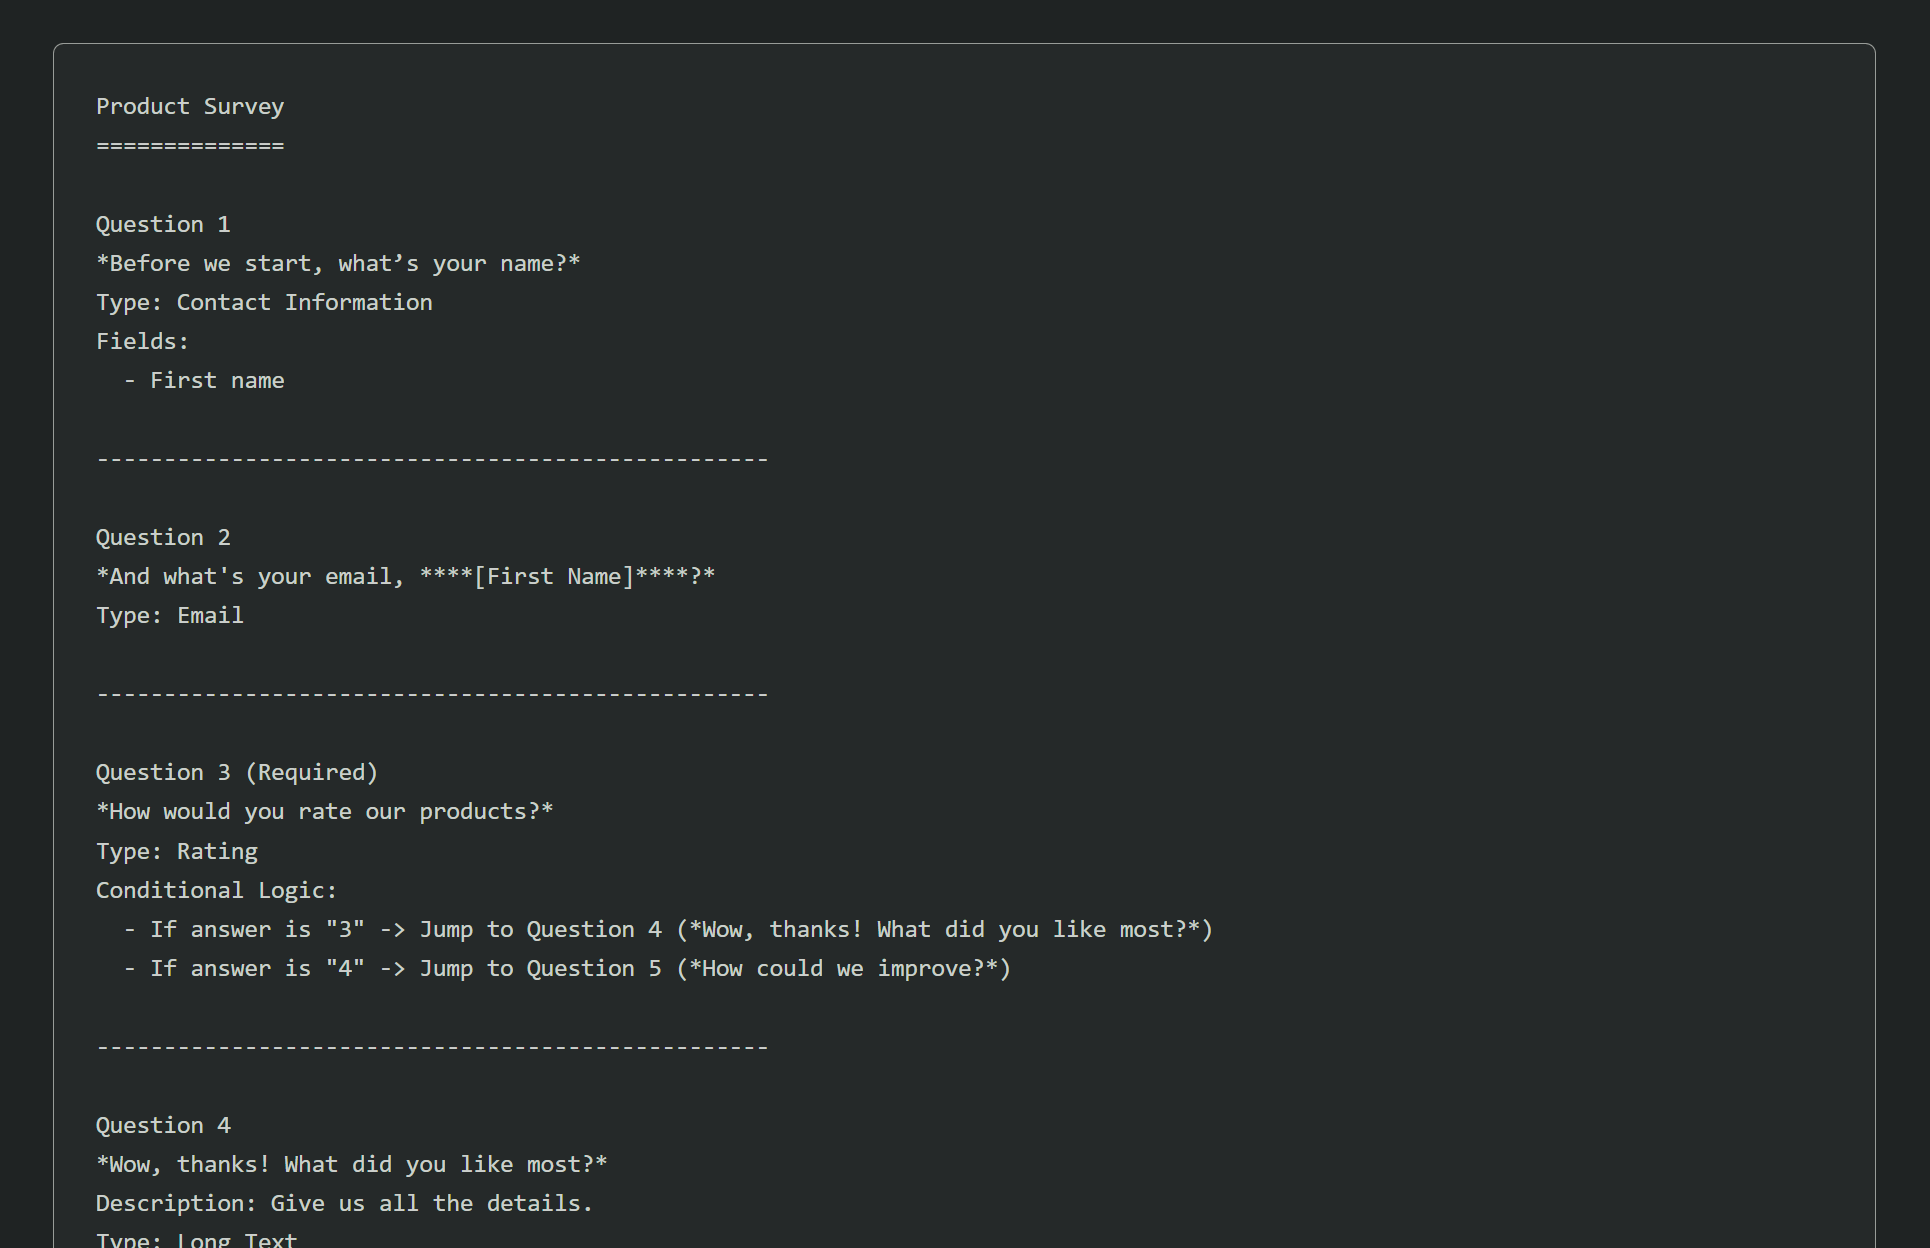Click the "Question 4" heading
Screen dimensions: 1930x1248
(x=163, y=1126)
